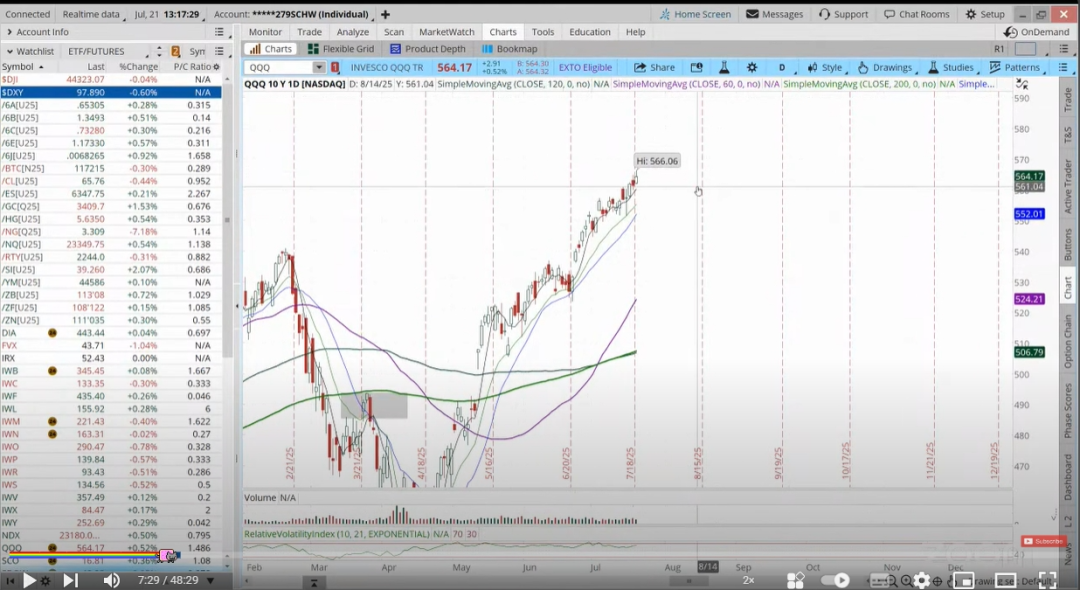Open the Studies dropdown
Image resolution: width=1080 pixels, height=590 pixels.
pos(951,67)
